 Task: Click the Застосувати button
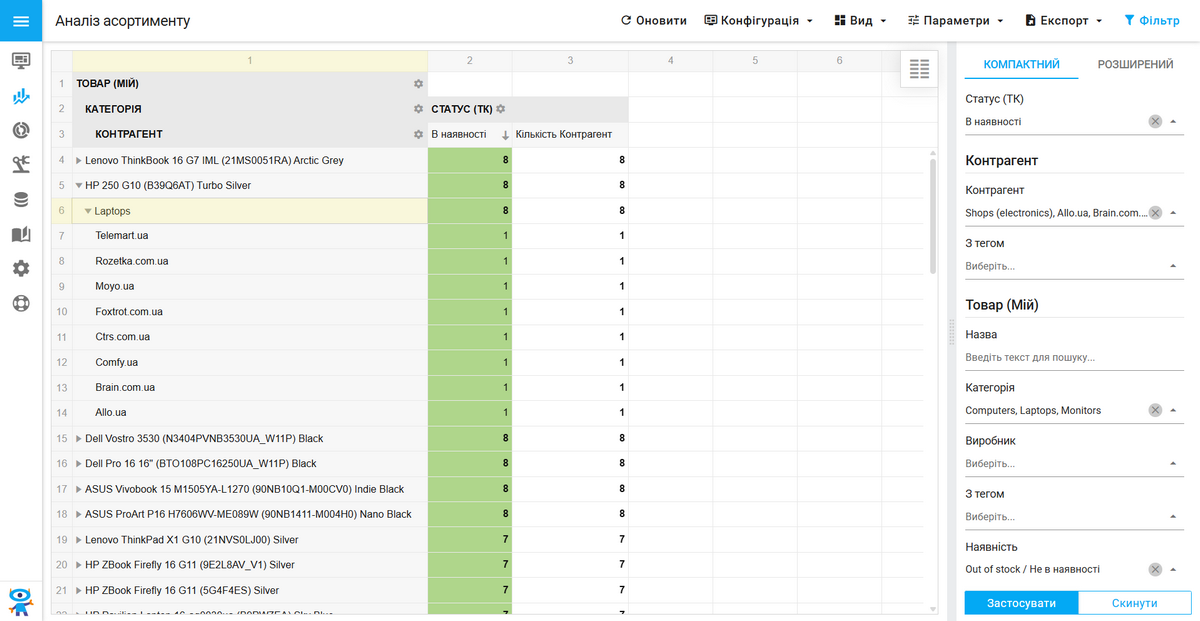(x=1022, y=603)
